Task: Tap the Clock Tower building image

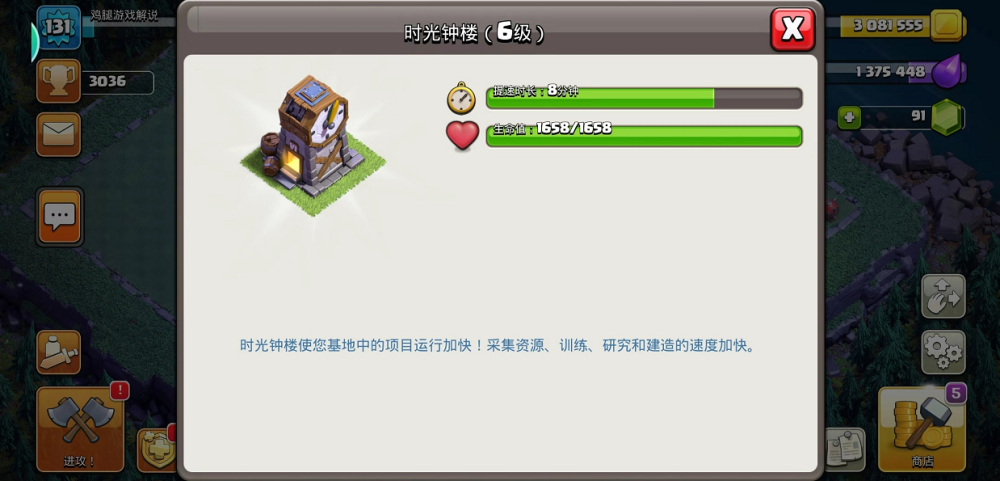Action: click(312, 144)
